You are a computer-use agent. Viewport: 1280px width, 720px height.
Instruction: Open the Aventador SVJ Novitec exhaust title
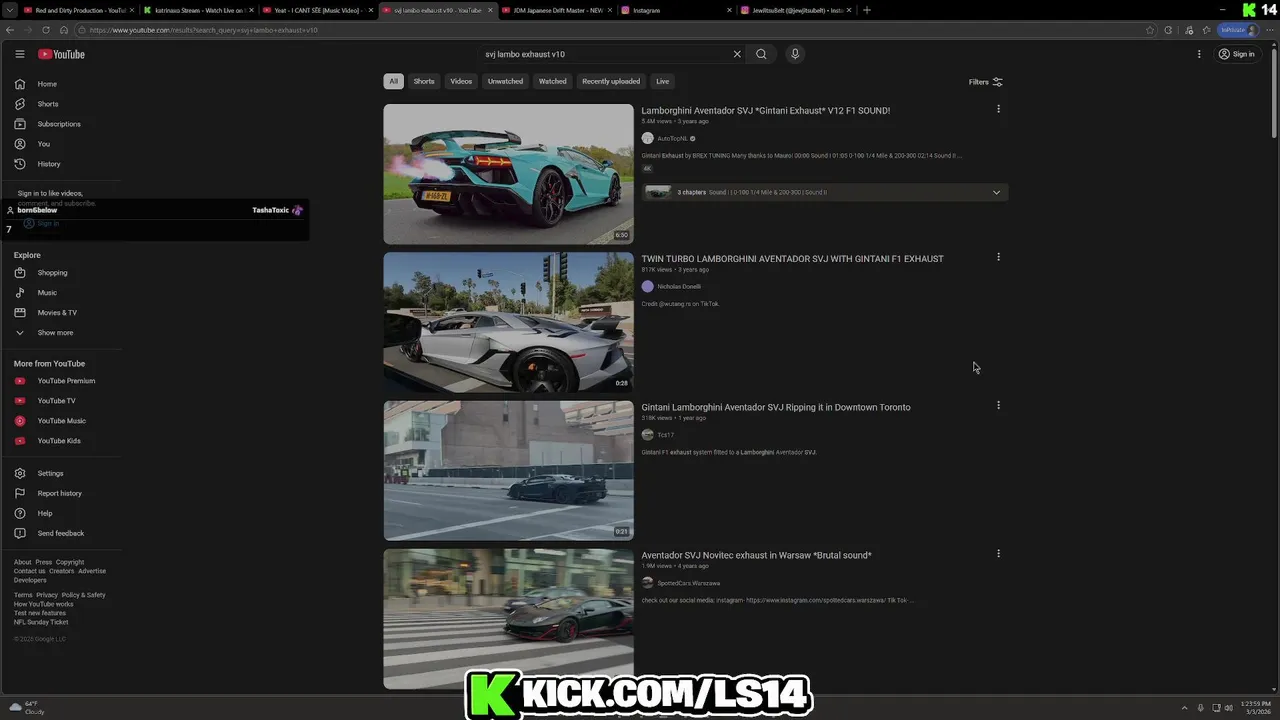click(x=756, y=555)
